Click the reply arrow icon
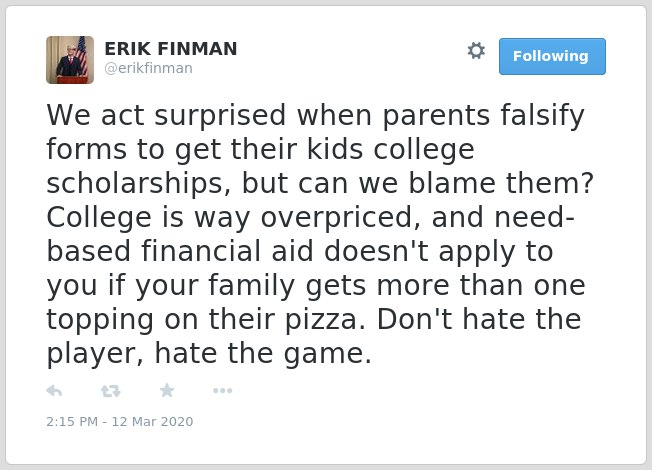The height and width of the screenshot is (470, 652). (x=54, y=391)
